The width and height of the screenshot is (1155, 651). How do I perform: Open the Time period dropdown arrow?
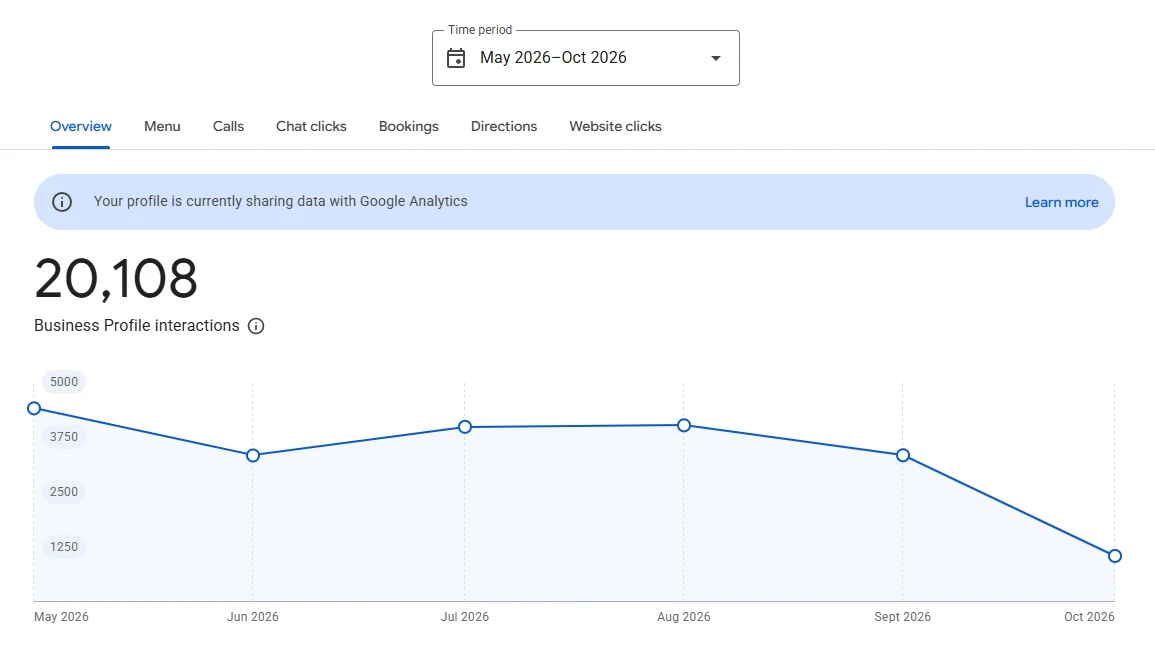tap(715, 58)
